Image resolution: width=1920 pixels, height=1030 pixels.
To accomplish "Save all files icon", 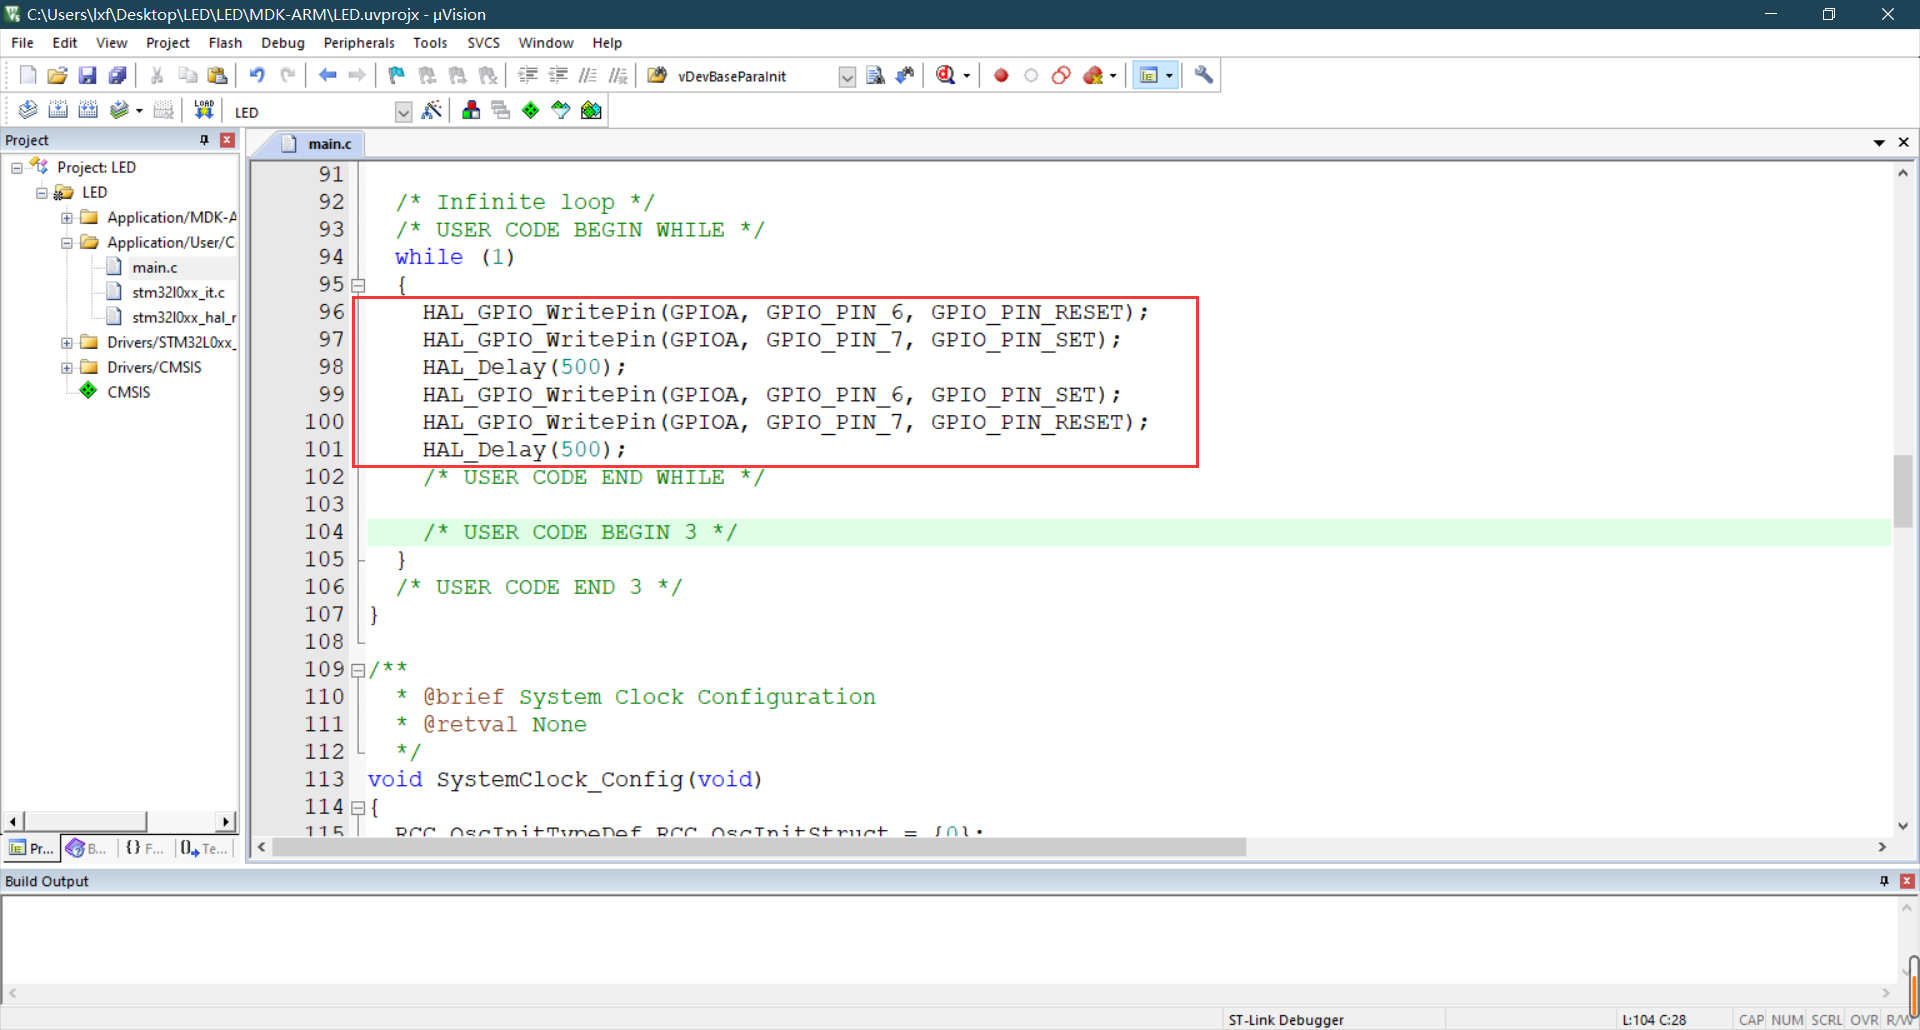I will (x=118, y=75).
